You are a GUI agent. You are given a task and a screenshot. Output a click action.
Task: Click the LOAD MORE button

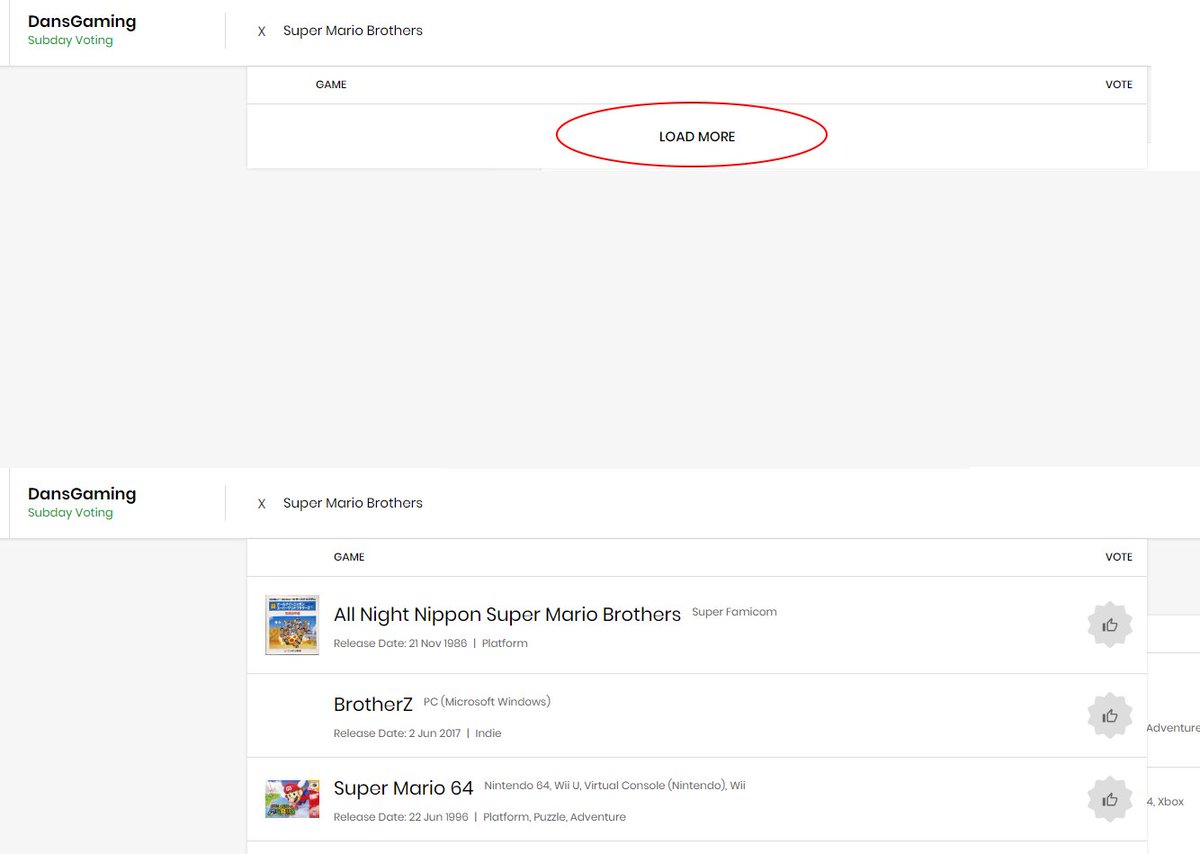[697, 137]
